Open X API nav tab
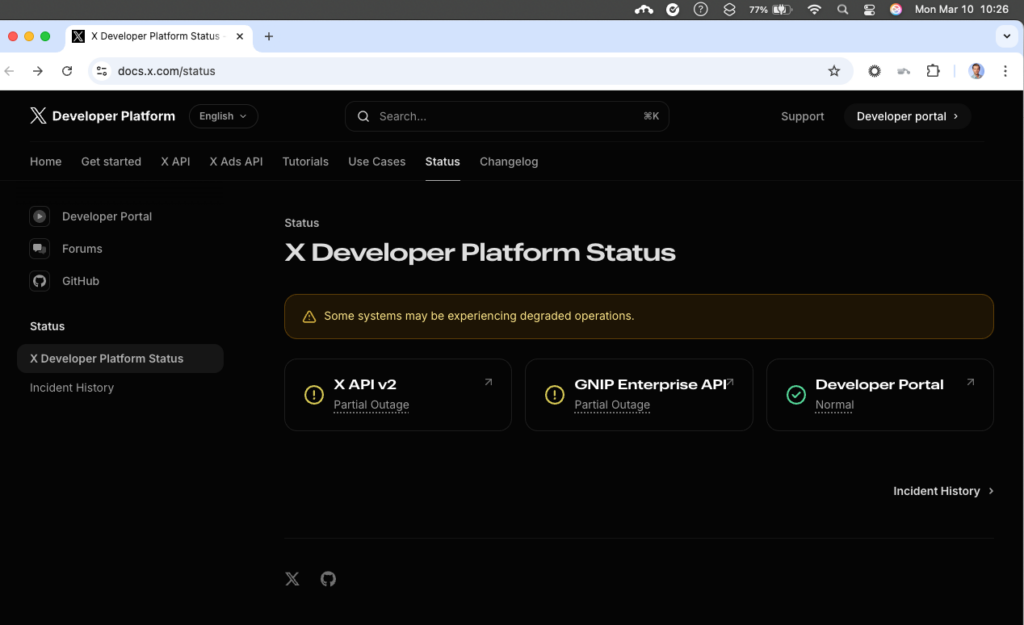 pyautogui.click(x=176, y=161)
